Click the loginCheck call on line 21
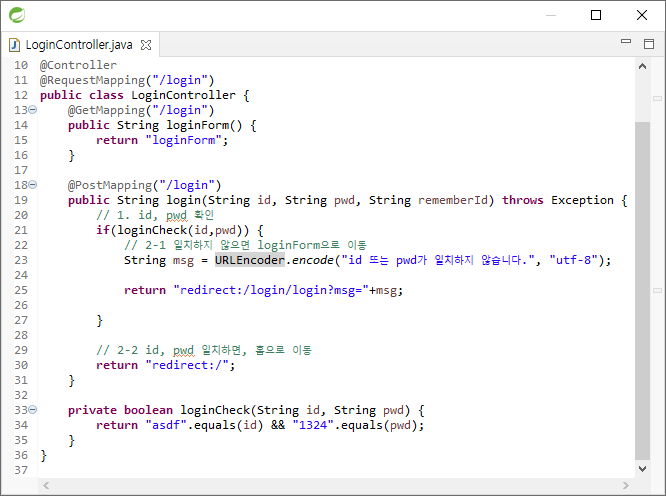This screenshot has width=666, height=496. point(152,230)
